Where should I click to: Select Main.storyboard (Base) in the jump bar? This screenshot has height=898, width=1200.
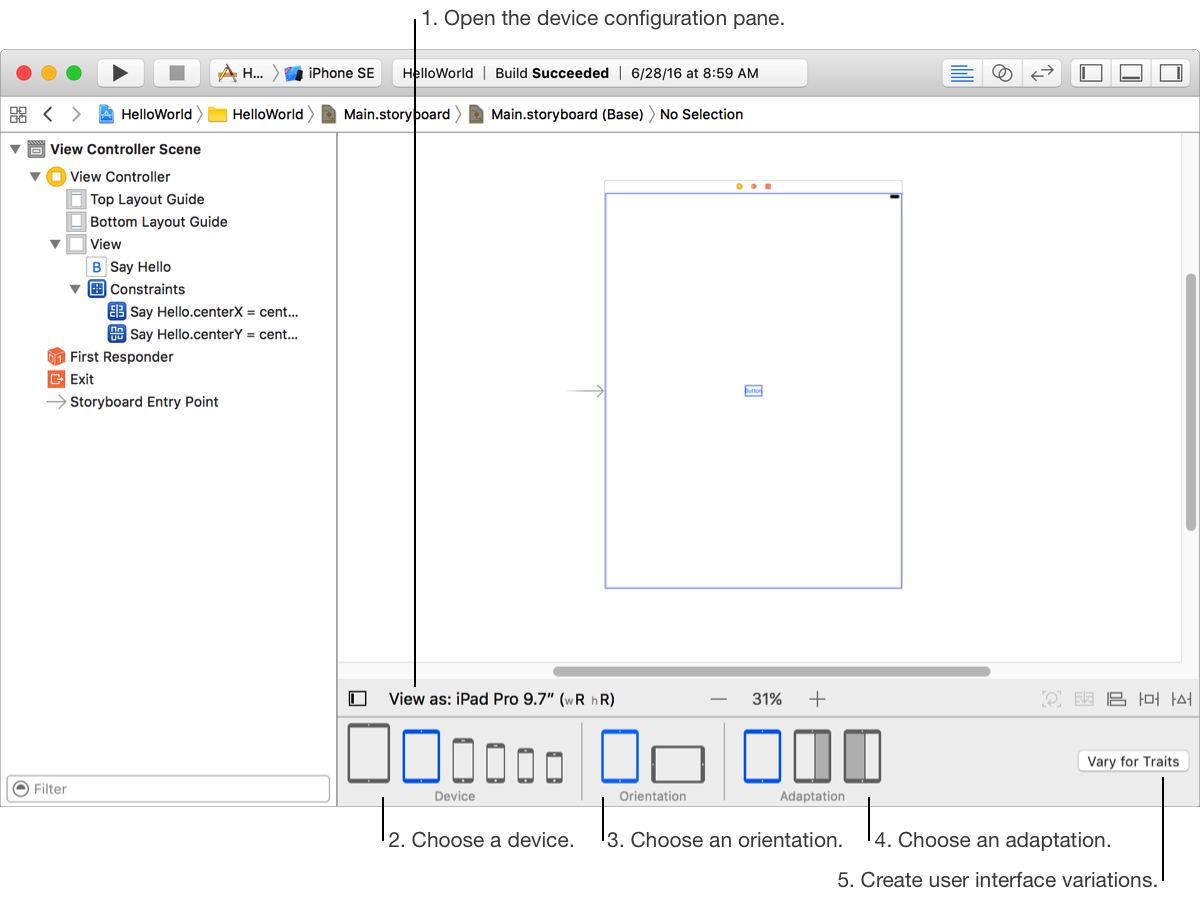pos(566,114)
